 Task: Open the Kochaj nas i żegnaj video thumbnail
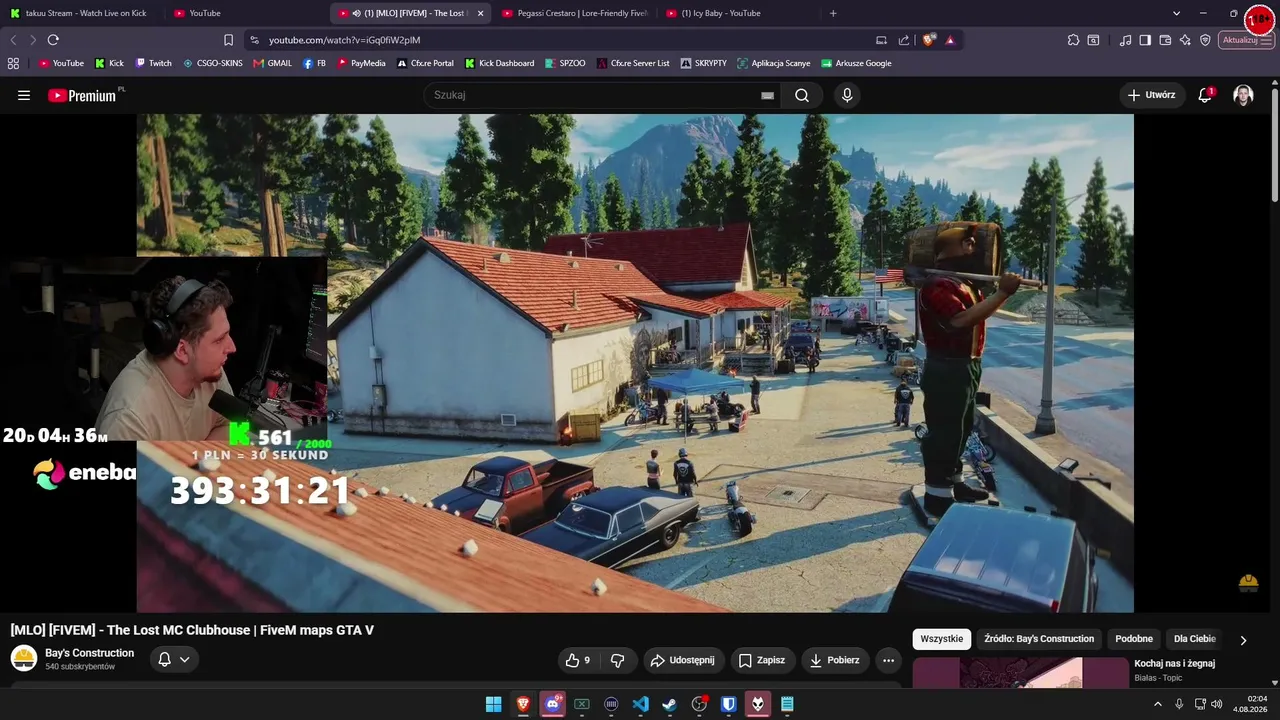tap(1020, 673)
